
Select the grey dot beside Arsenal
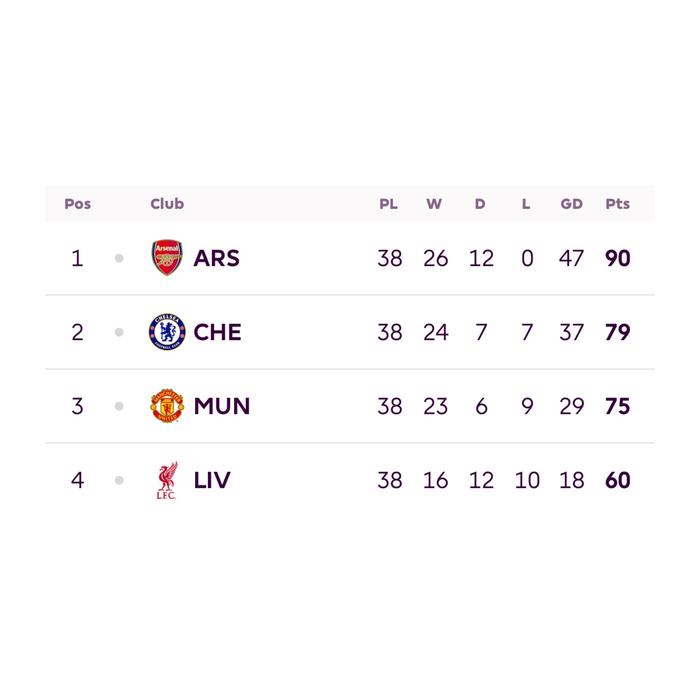(119, 258)
